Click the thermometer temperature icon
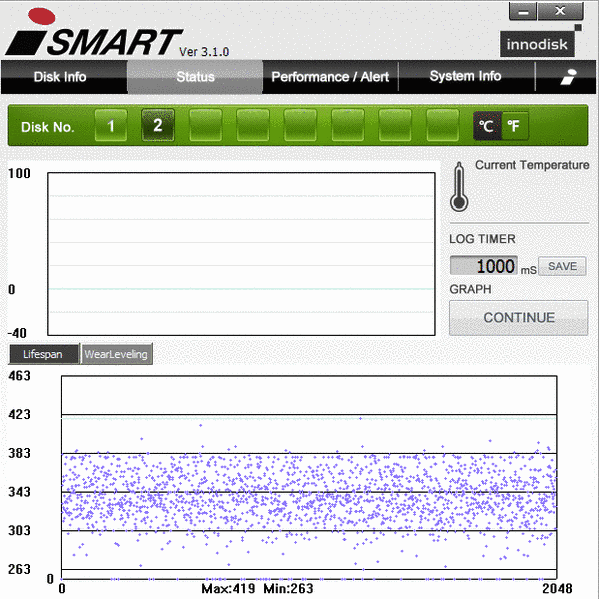 coord(459,187)
